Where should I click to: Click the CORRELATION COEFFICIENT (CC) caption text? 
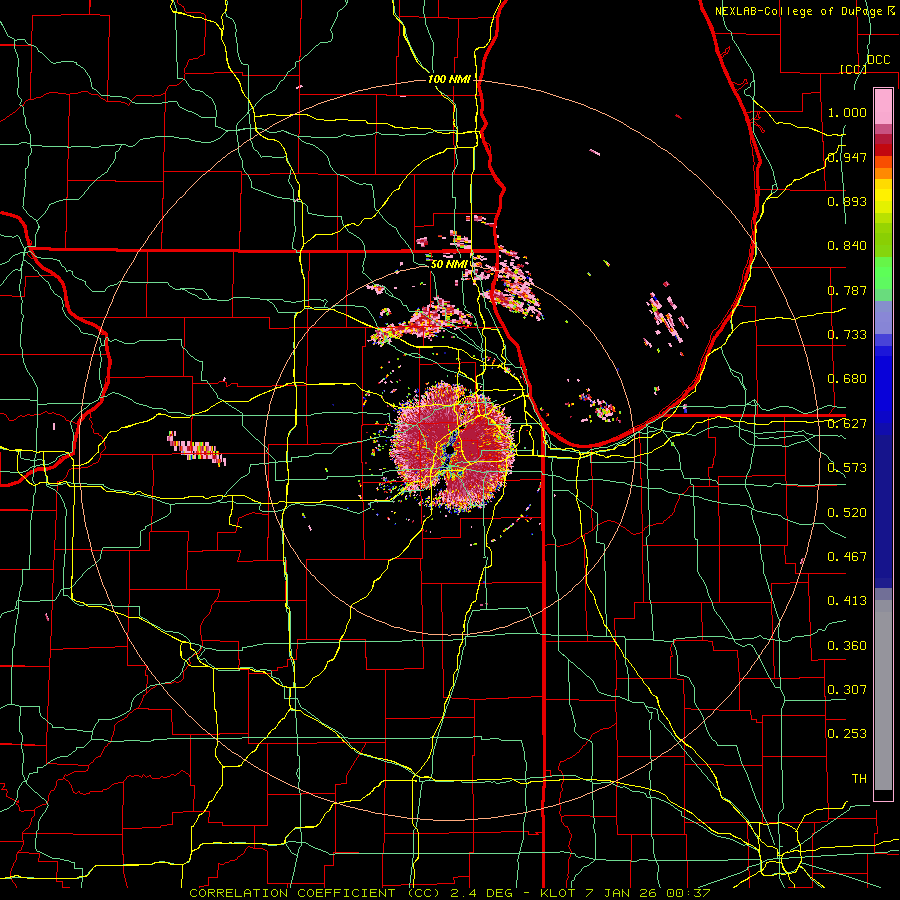315,893
